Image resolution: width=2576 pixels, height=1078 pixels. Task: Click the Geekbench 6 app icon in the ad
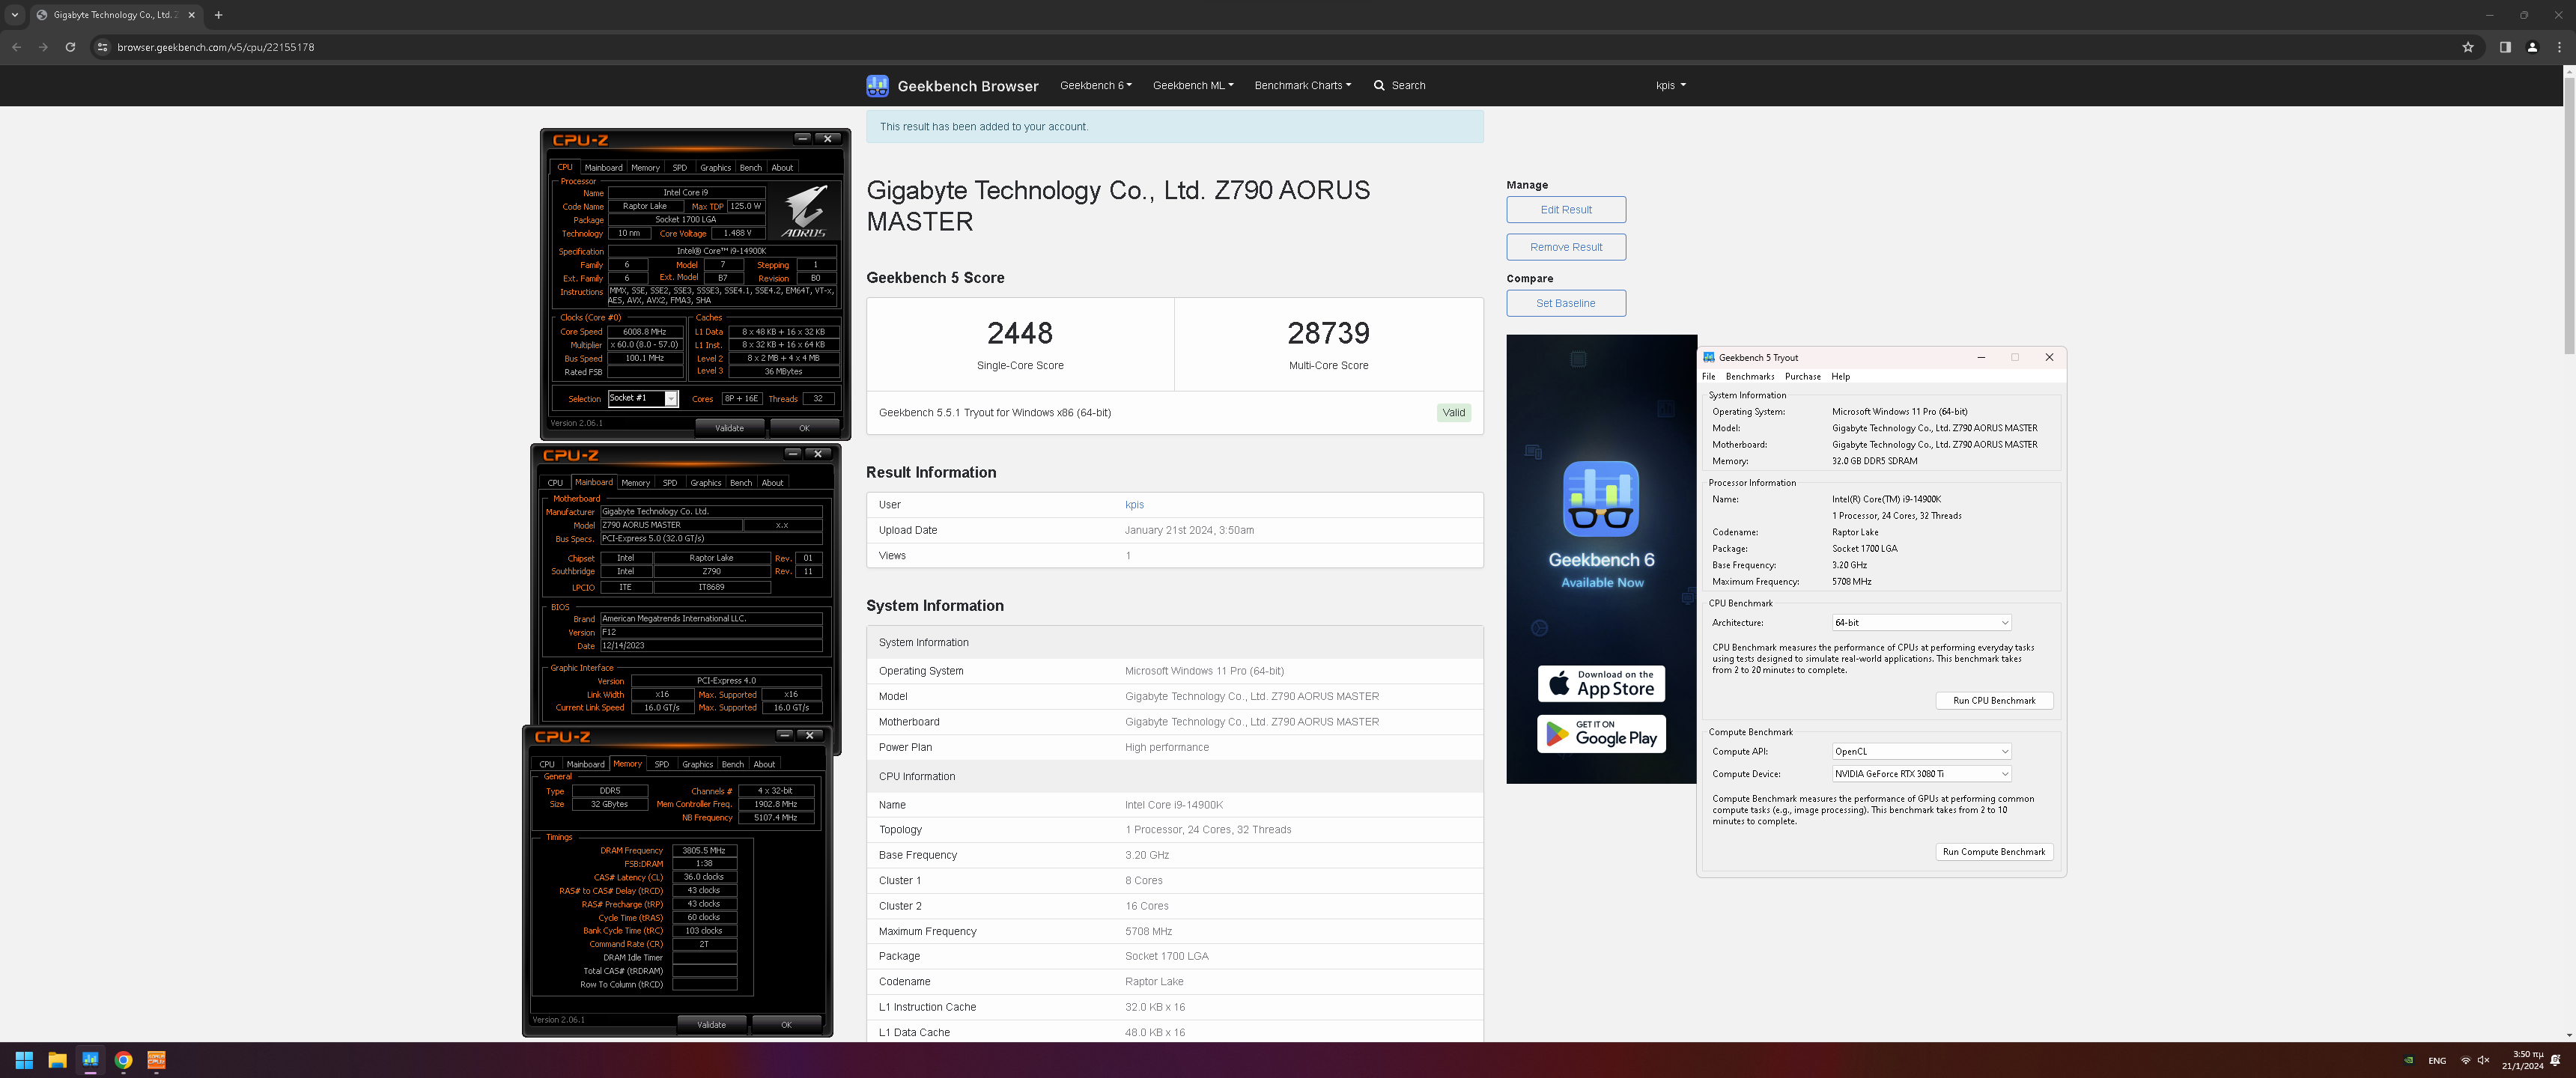point(1601,499)
